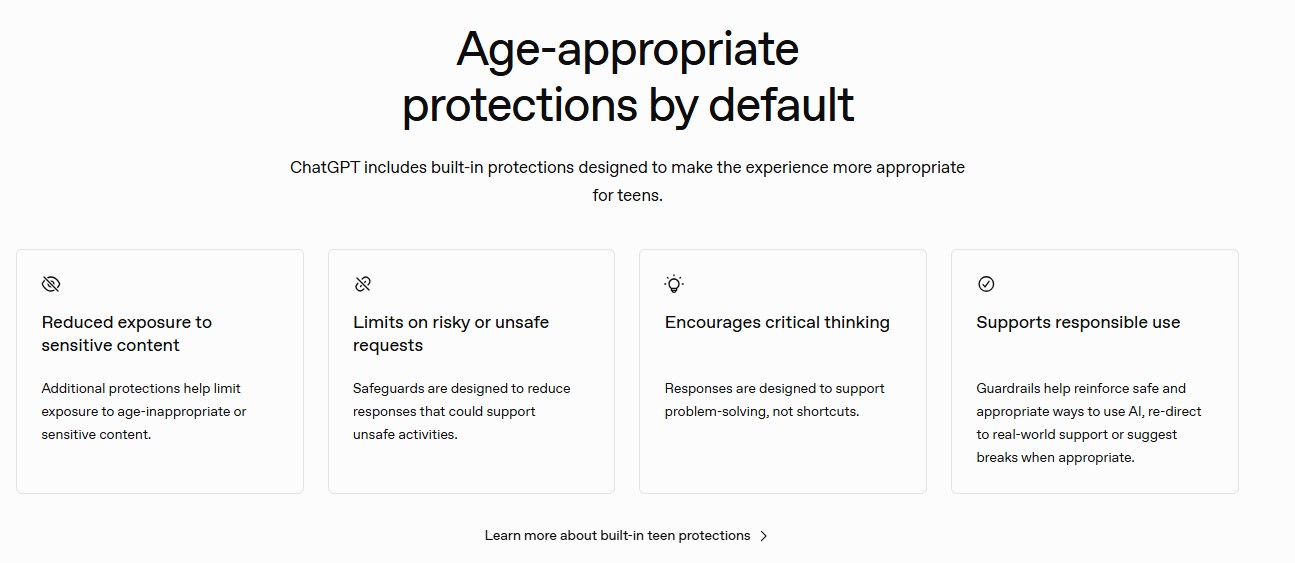Select the responsible use card
The height and width of the screenshot is (563, 1295).
click(1095, 371)
